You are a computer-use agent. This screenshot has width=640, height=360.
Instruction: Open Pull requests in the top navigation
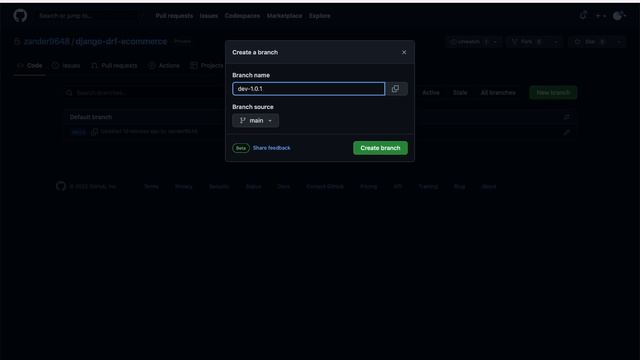pyautogui.click(x=174, y=16)
